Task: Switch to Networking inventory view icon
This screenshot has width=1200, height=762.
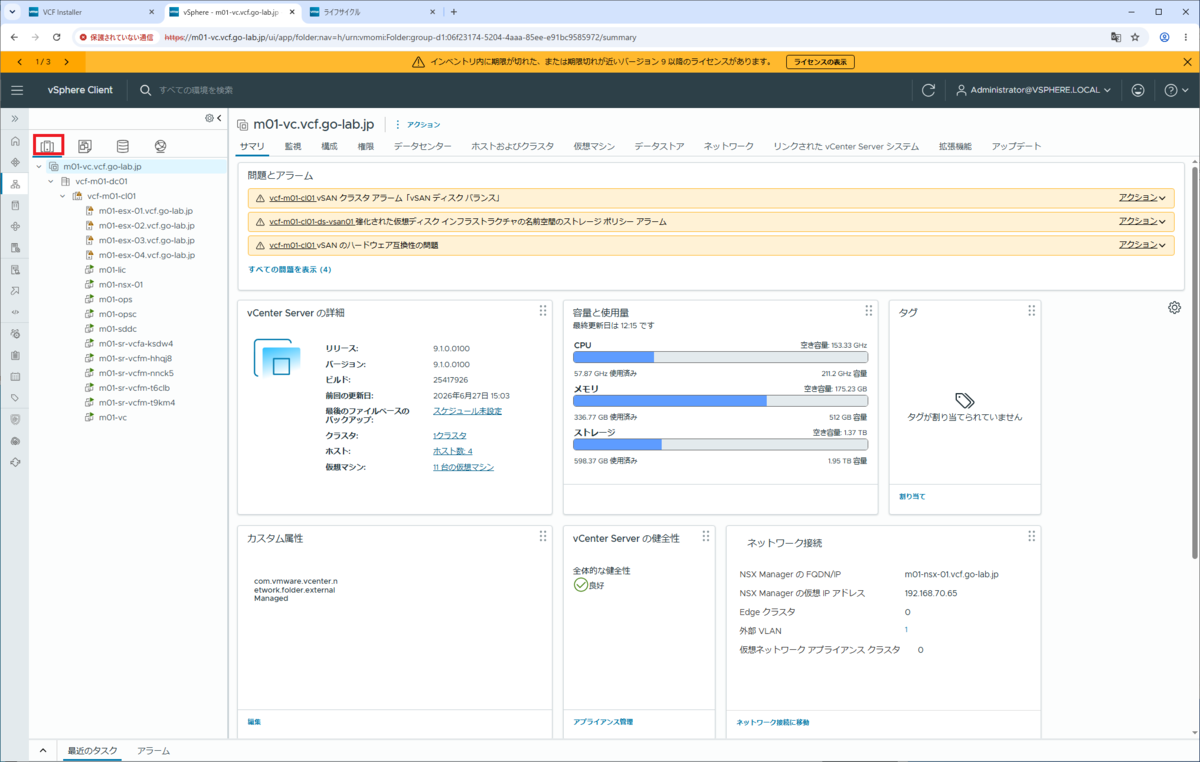Action: [160, 146]
